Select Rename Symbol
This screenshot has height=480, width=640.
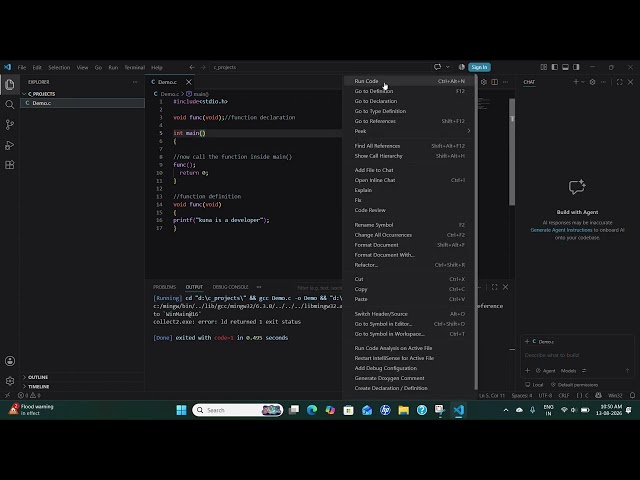click(x=409, y=225)
